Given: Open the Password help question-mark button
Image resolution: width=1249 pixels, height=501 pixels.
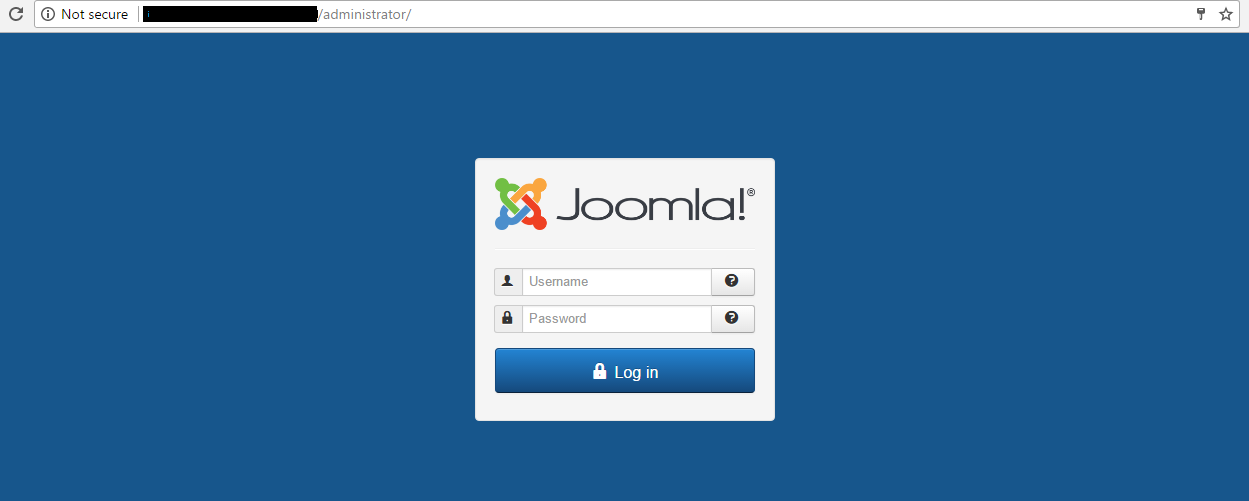Looking at the screenshot, I should [732, 319].
